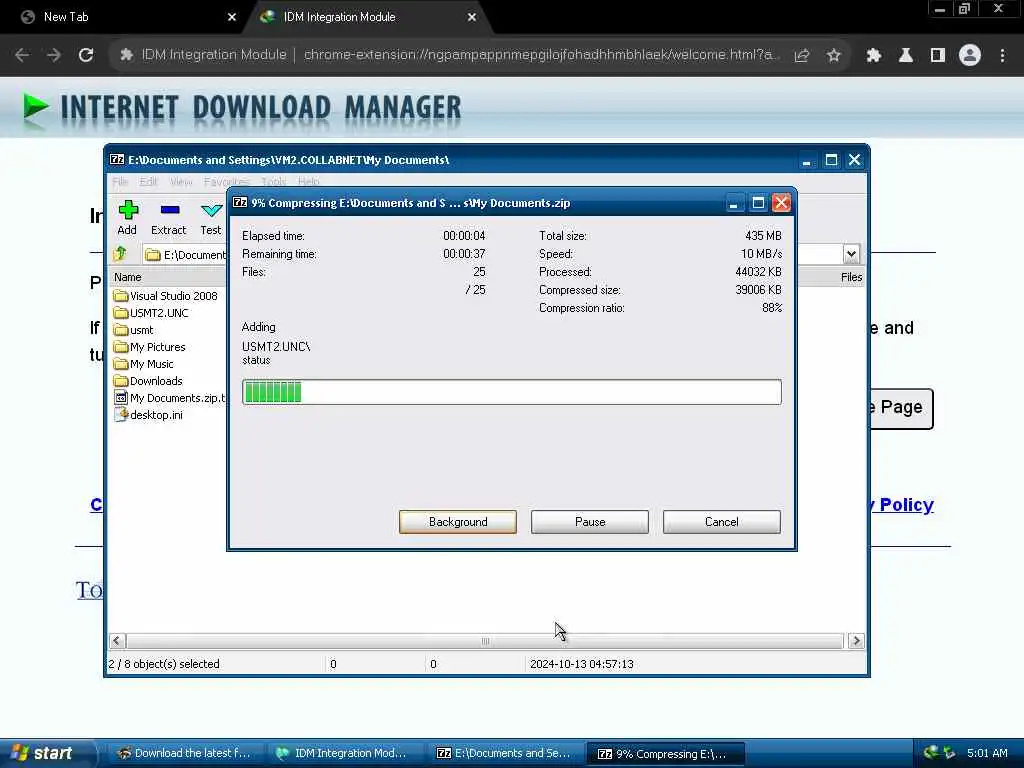Minimize the compressing dialog
The image size is (1024, 768).
coord(733,203)
